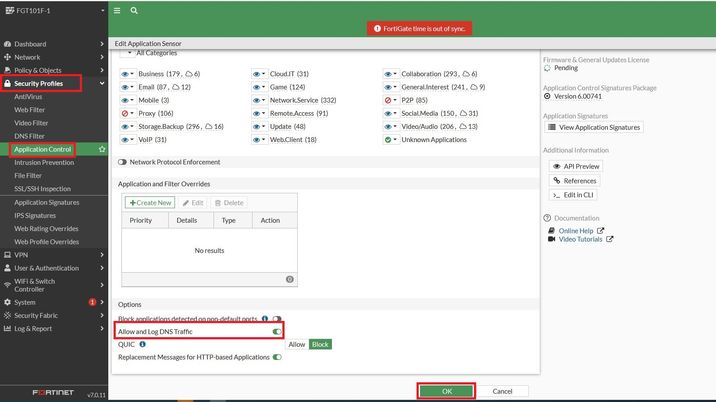
Task: Click the favorite star beside Application Control
Action: pos(102,149)
